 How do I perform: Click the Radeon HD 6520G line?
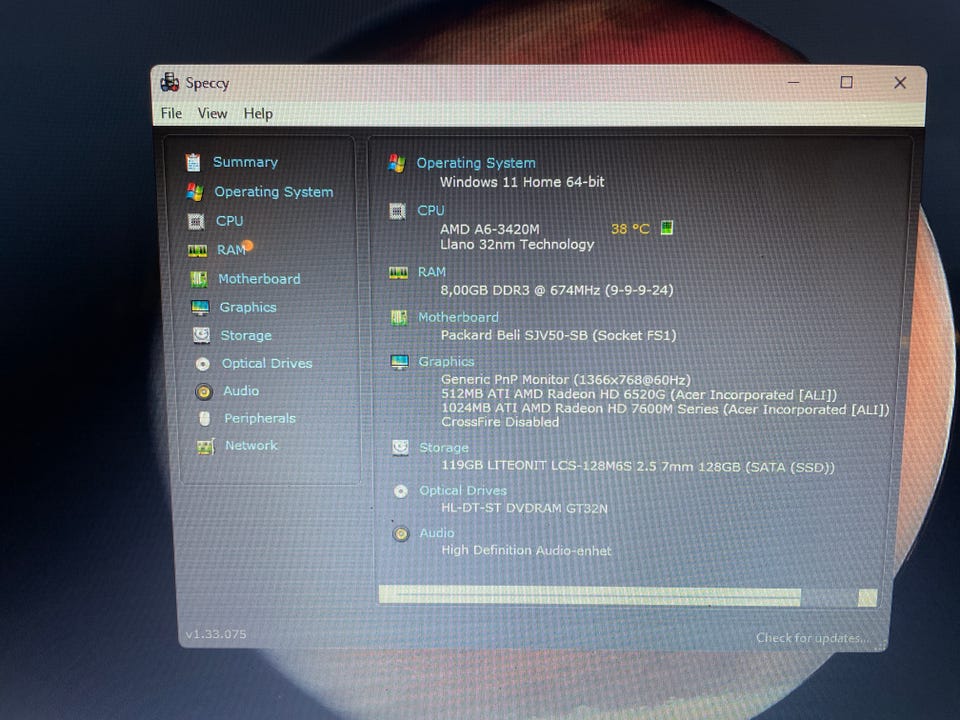tap(639, 394)
